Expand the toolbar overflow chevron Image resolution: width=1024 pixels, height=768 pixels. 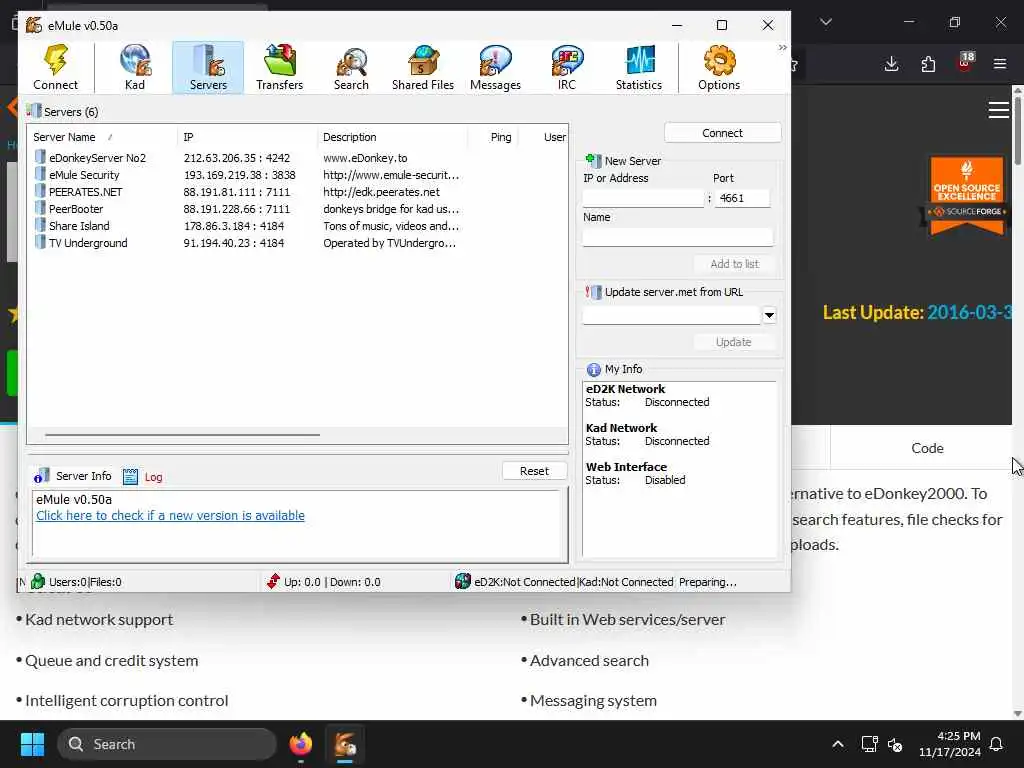tap(782, 48)
